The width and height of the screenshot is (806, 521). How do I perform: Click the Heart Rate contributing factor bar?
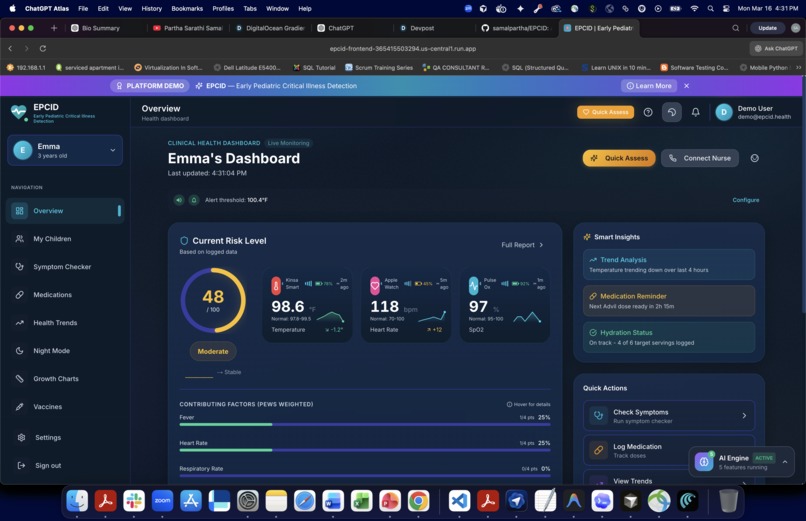click(364, 450)
